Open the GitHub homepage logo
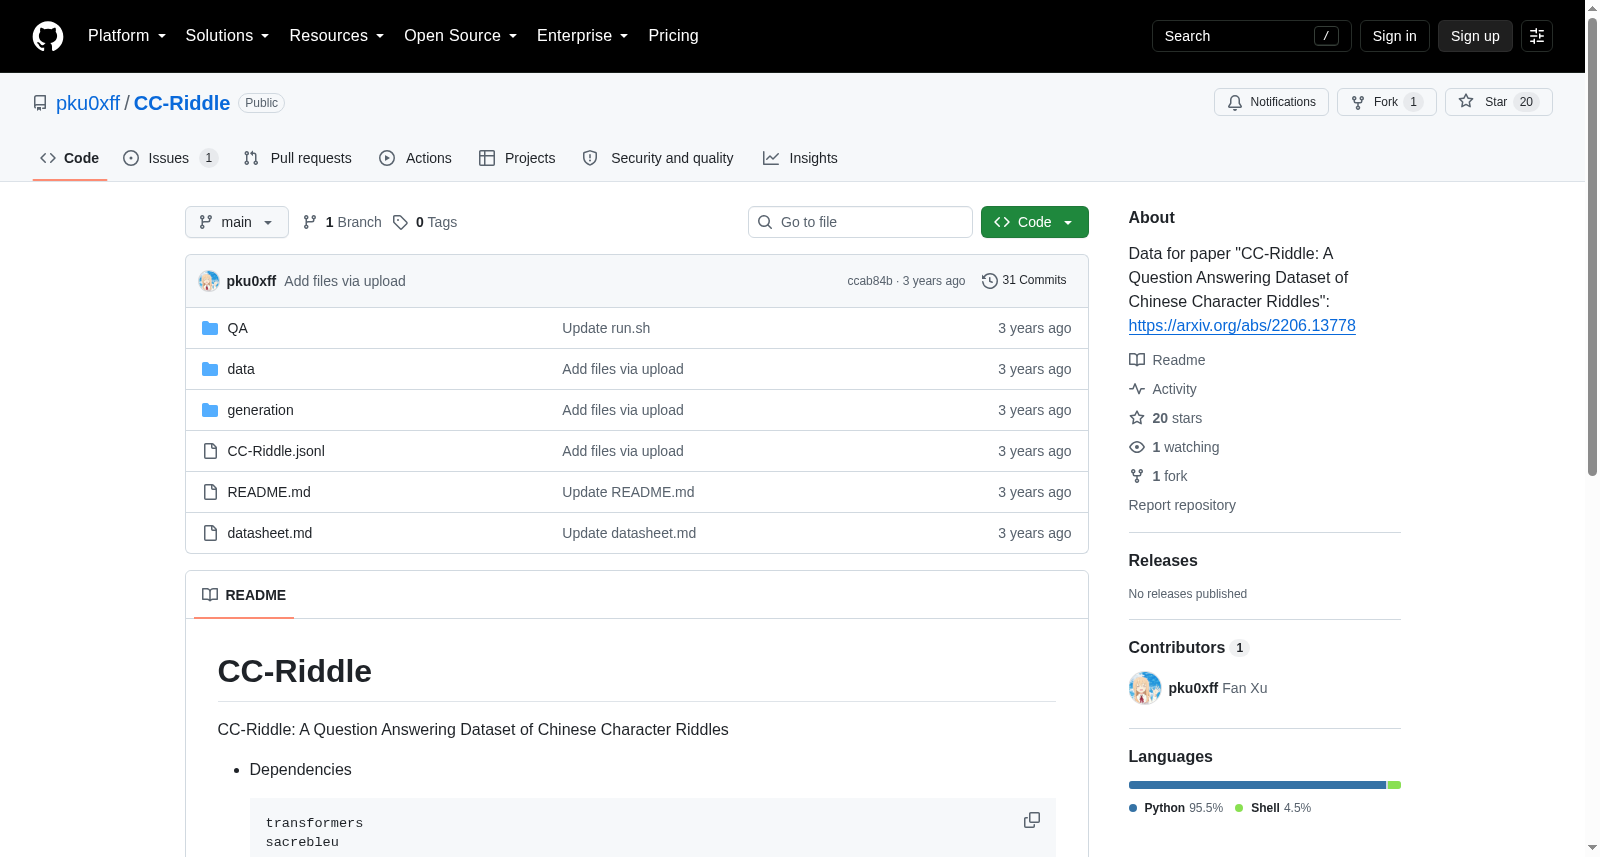 [x=48, y=36]
